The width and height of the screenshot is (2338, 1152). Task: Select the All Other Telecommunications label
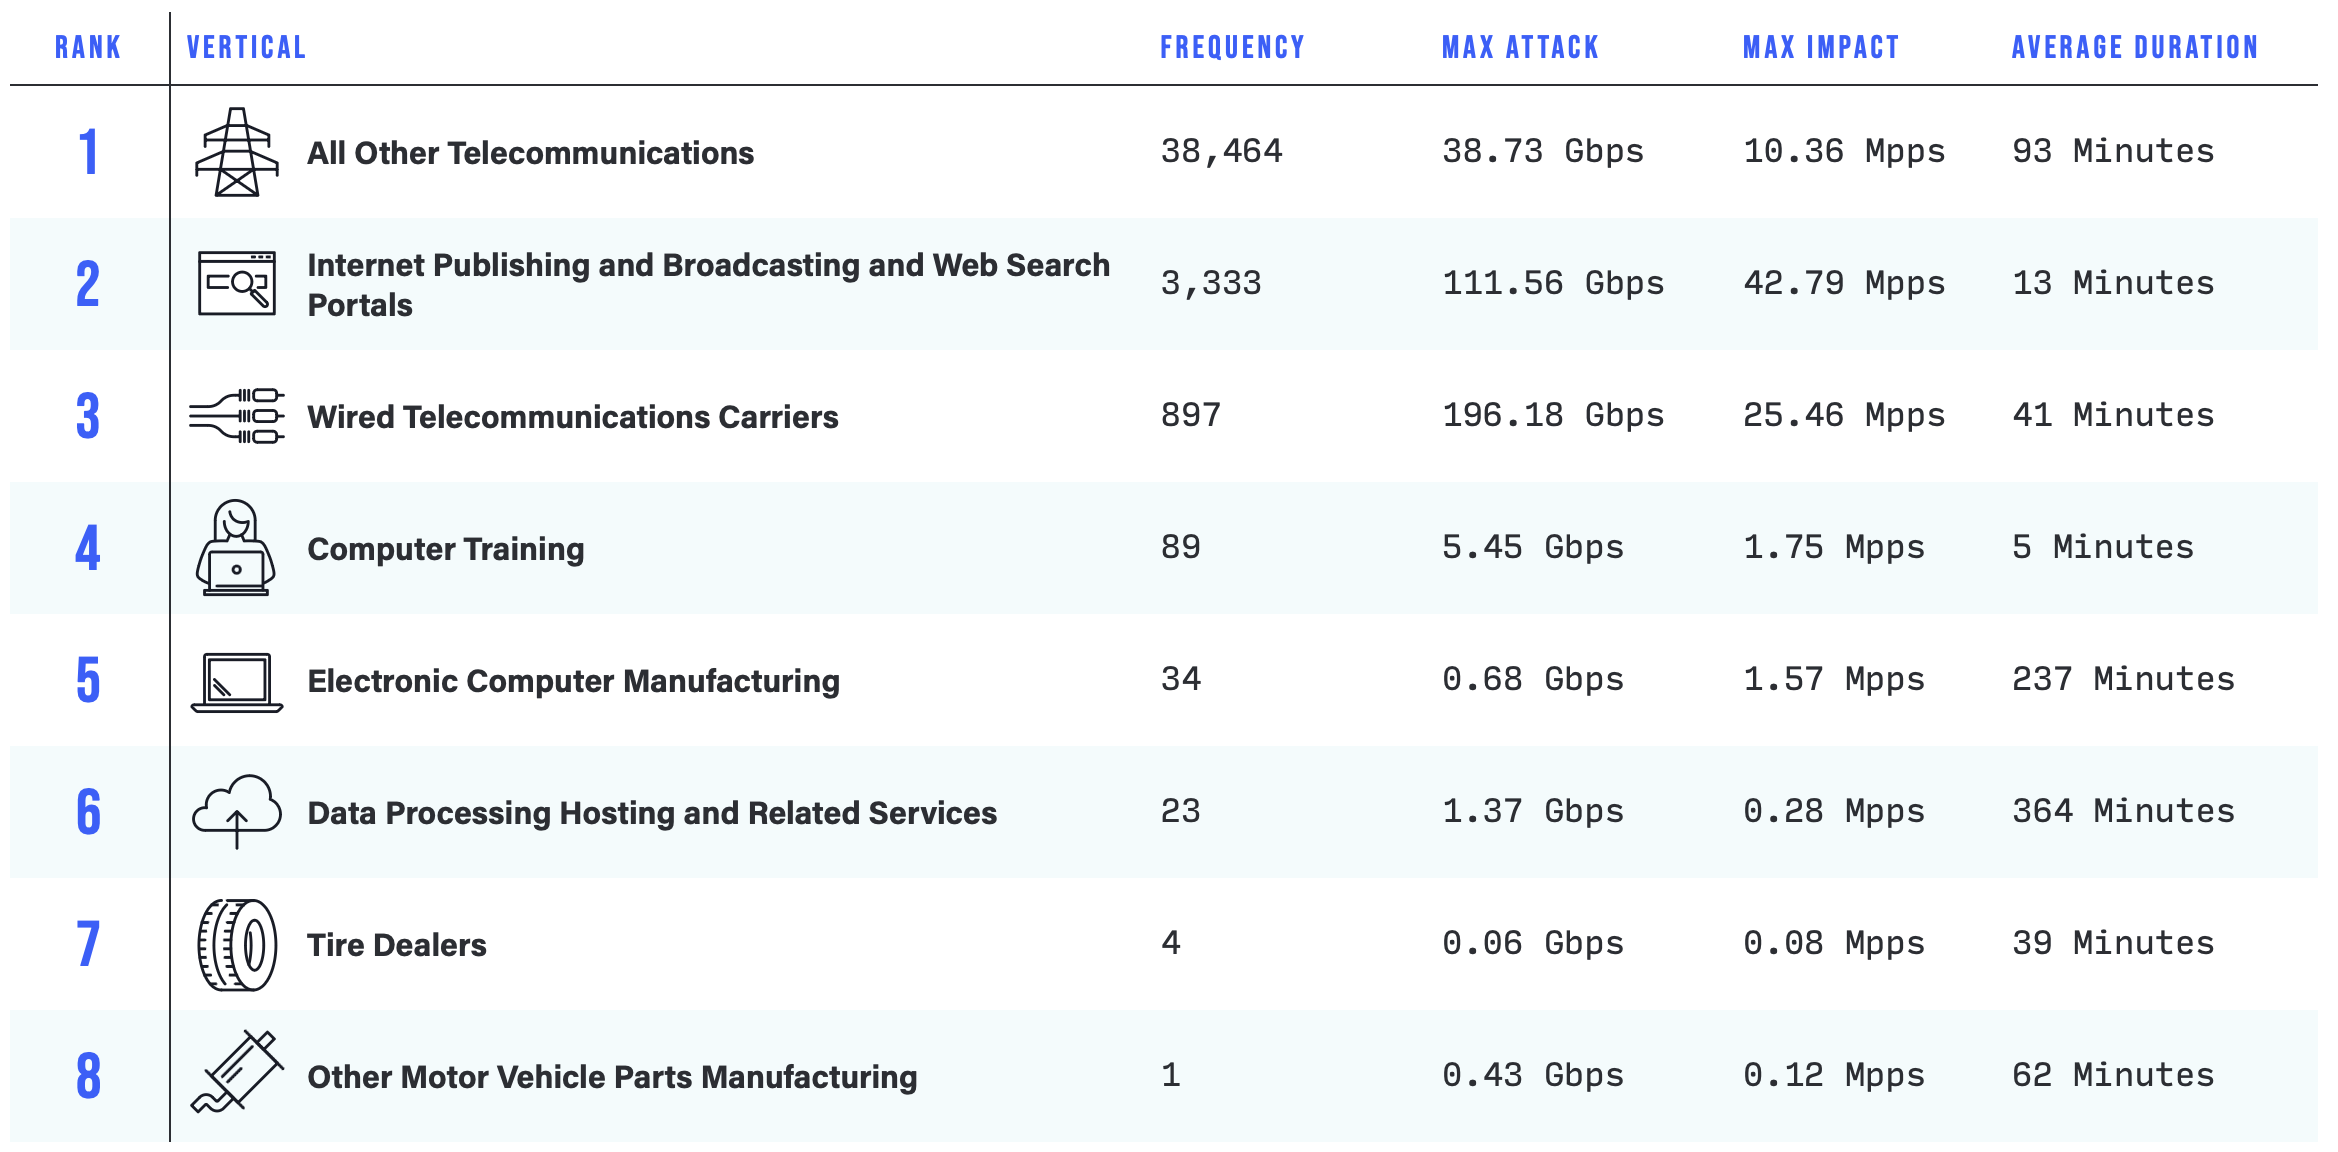tap(530, 153)
